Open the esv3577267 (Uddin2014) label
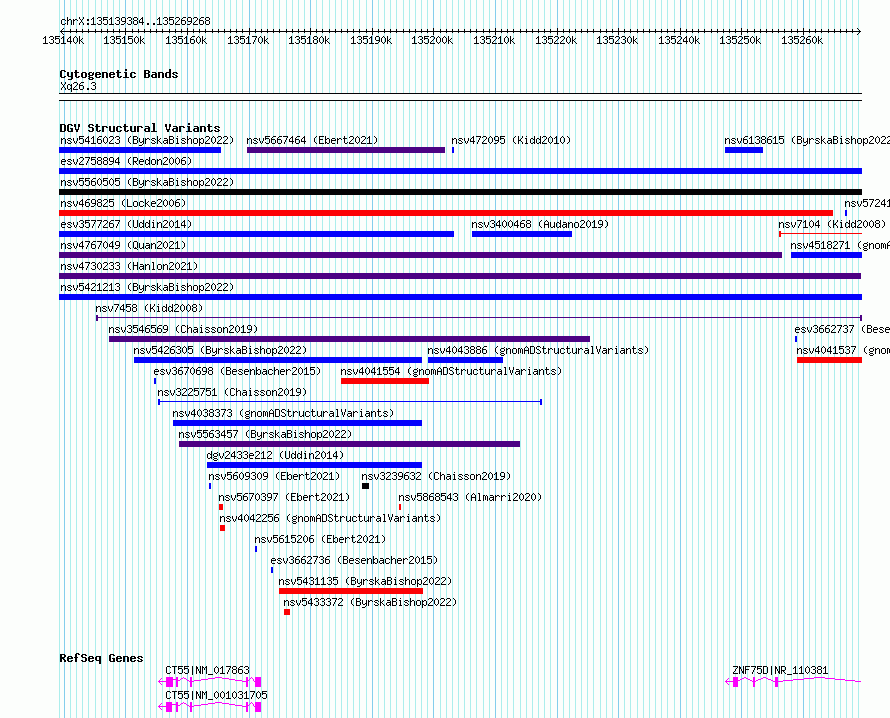This screenshot has width=890, height=718. coord(126,224)
